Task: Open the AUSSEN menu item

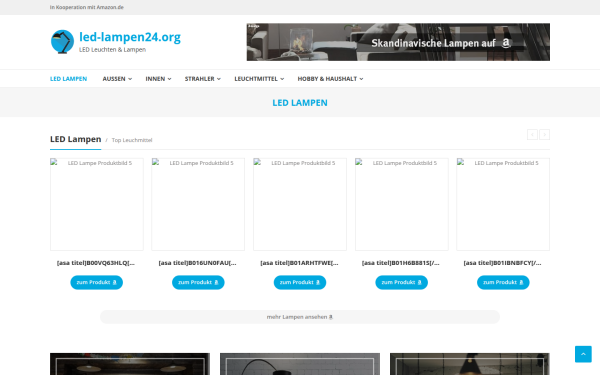Action: (114, 79)
